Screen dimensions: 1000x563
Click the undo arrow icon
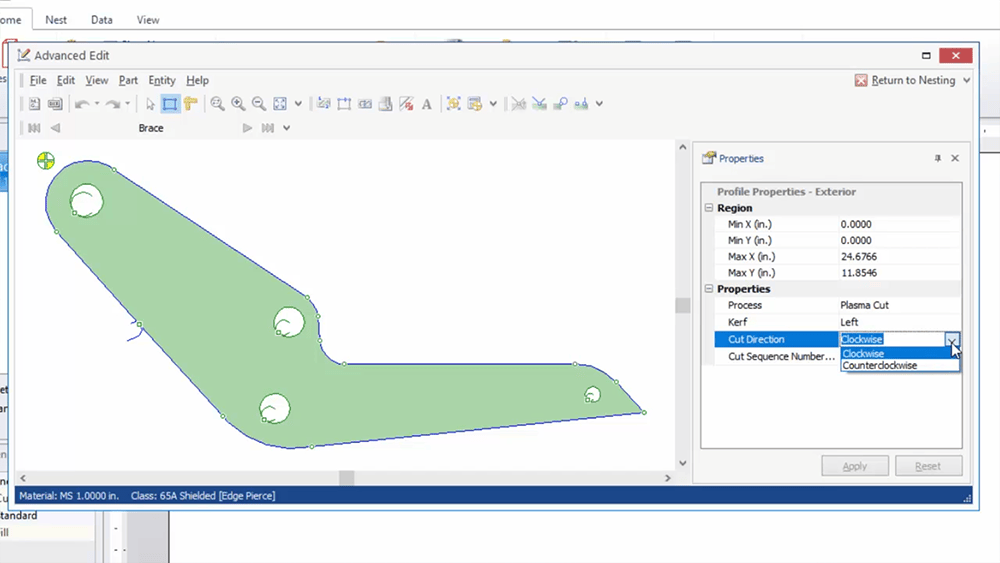click(x=82, y=104)
